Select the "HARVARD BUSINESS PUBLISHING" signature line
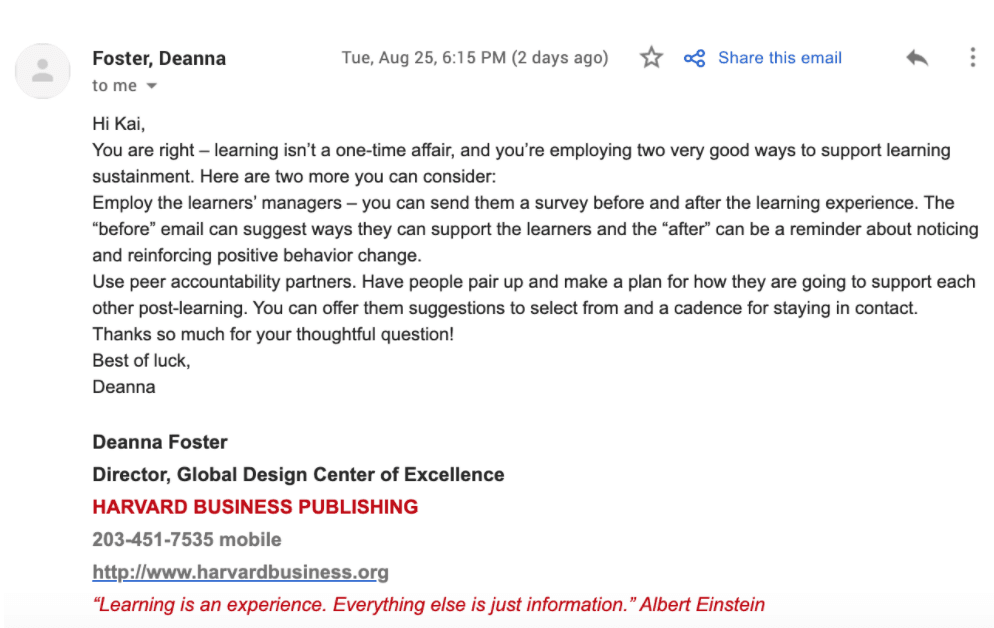The image size is (994, 628). 255,507
